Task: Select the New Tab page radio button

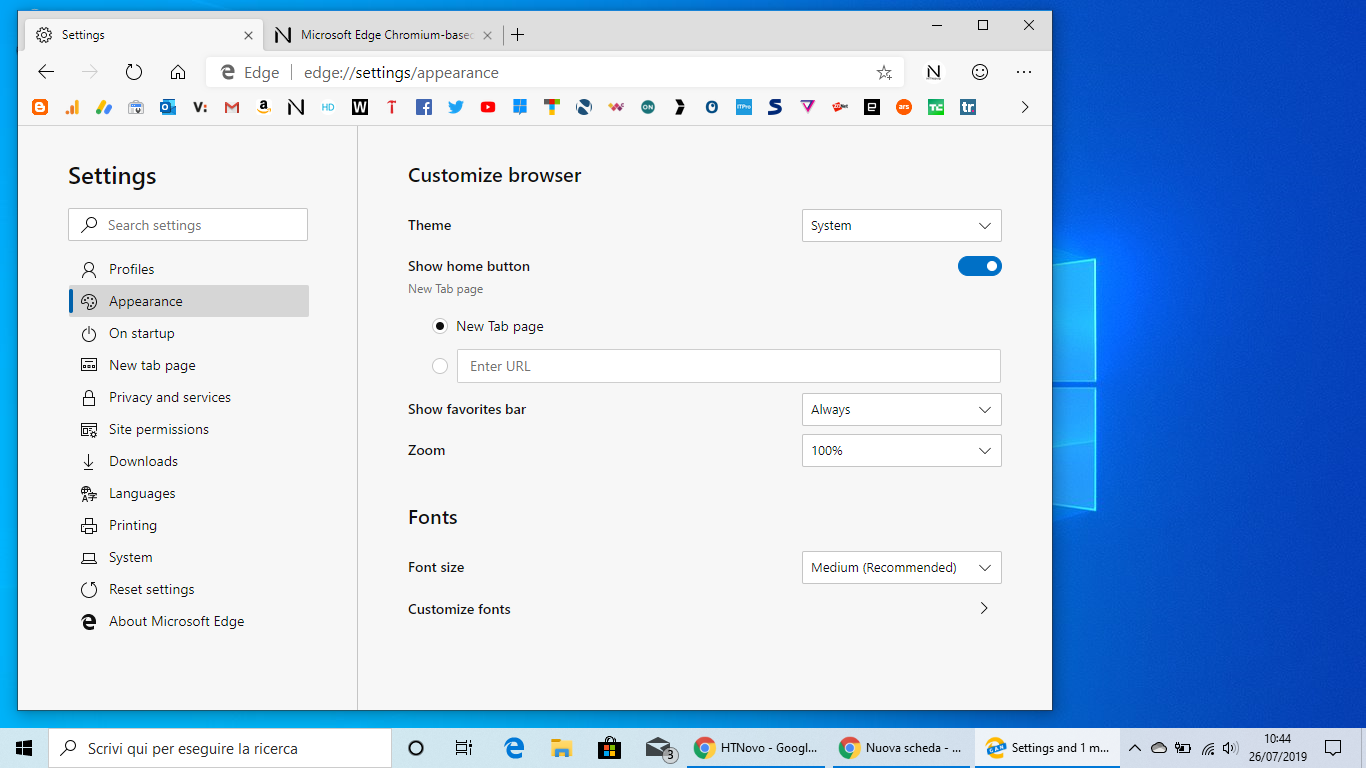Action: [x=440, y=326]
